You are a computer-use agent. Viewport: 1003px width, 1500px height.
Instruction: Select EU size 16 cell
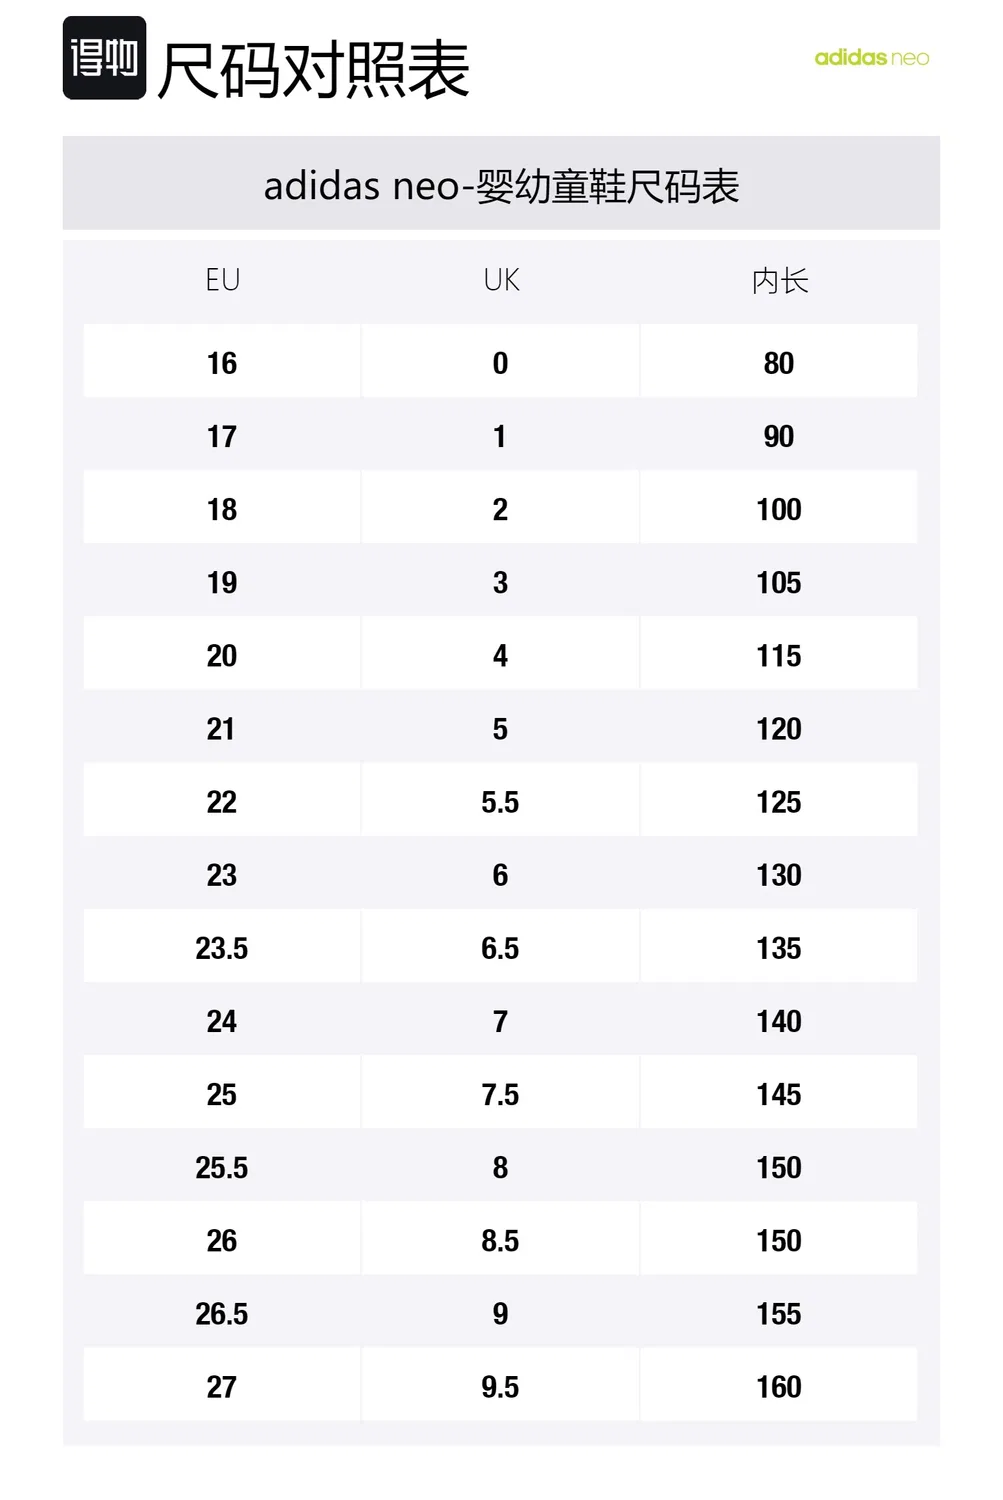click(x=222, y=362)
